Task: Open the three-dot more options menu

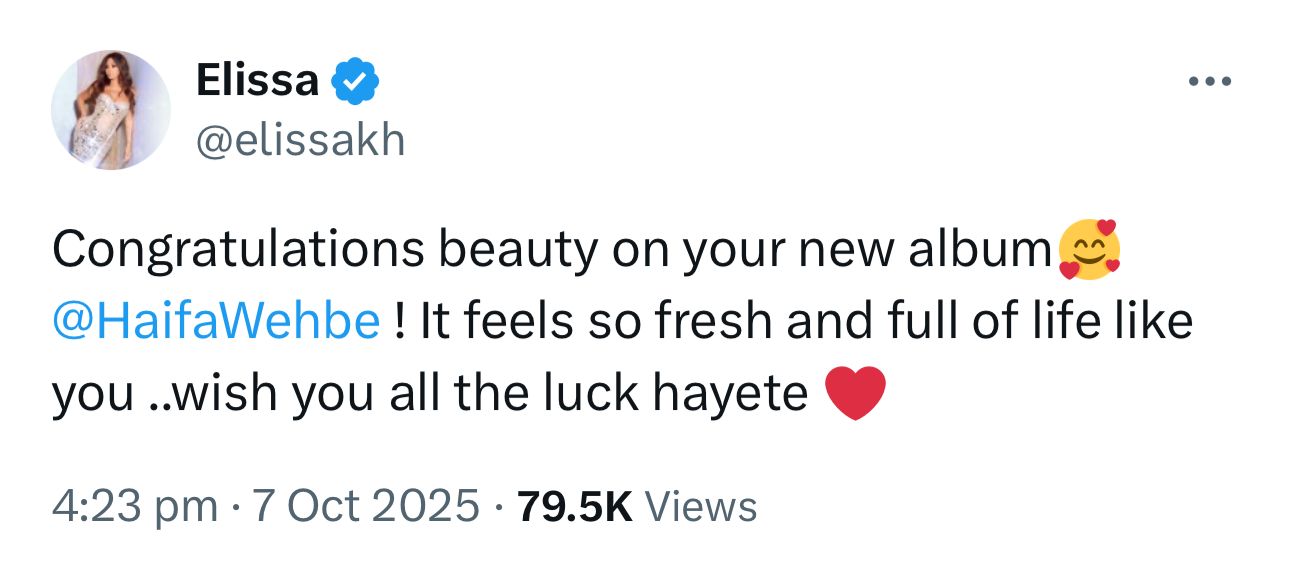Action: 1210,81
